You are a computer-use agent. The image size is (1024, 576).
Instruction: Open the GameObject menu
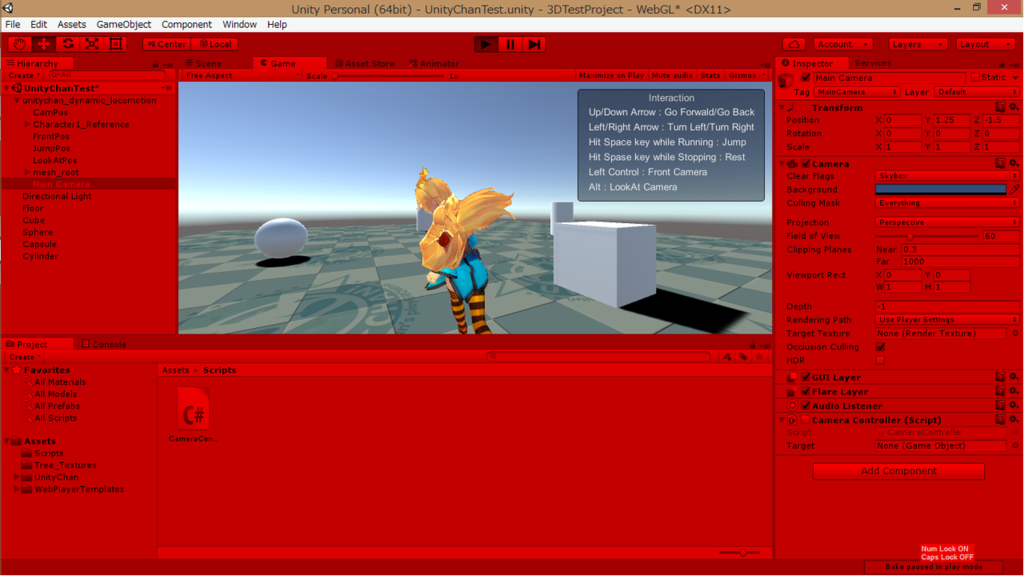pos(123,24)
